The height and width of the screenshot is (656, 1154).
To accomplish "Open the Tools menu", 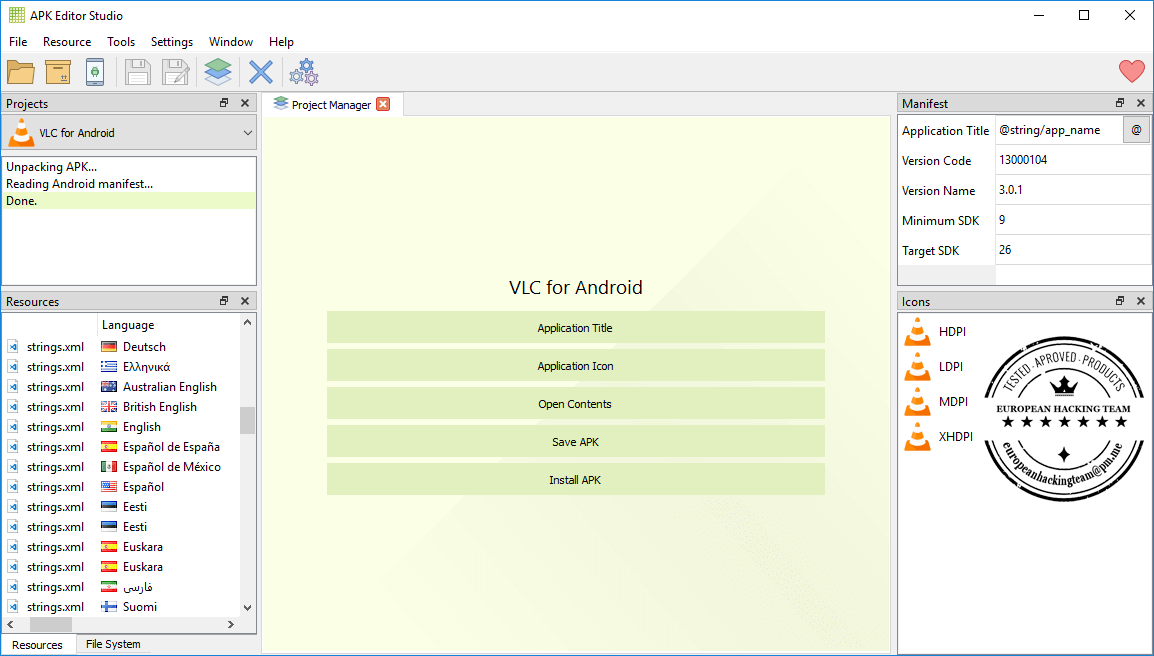I will click(x=121, y=42).
